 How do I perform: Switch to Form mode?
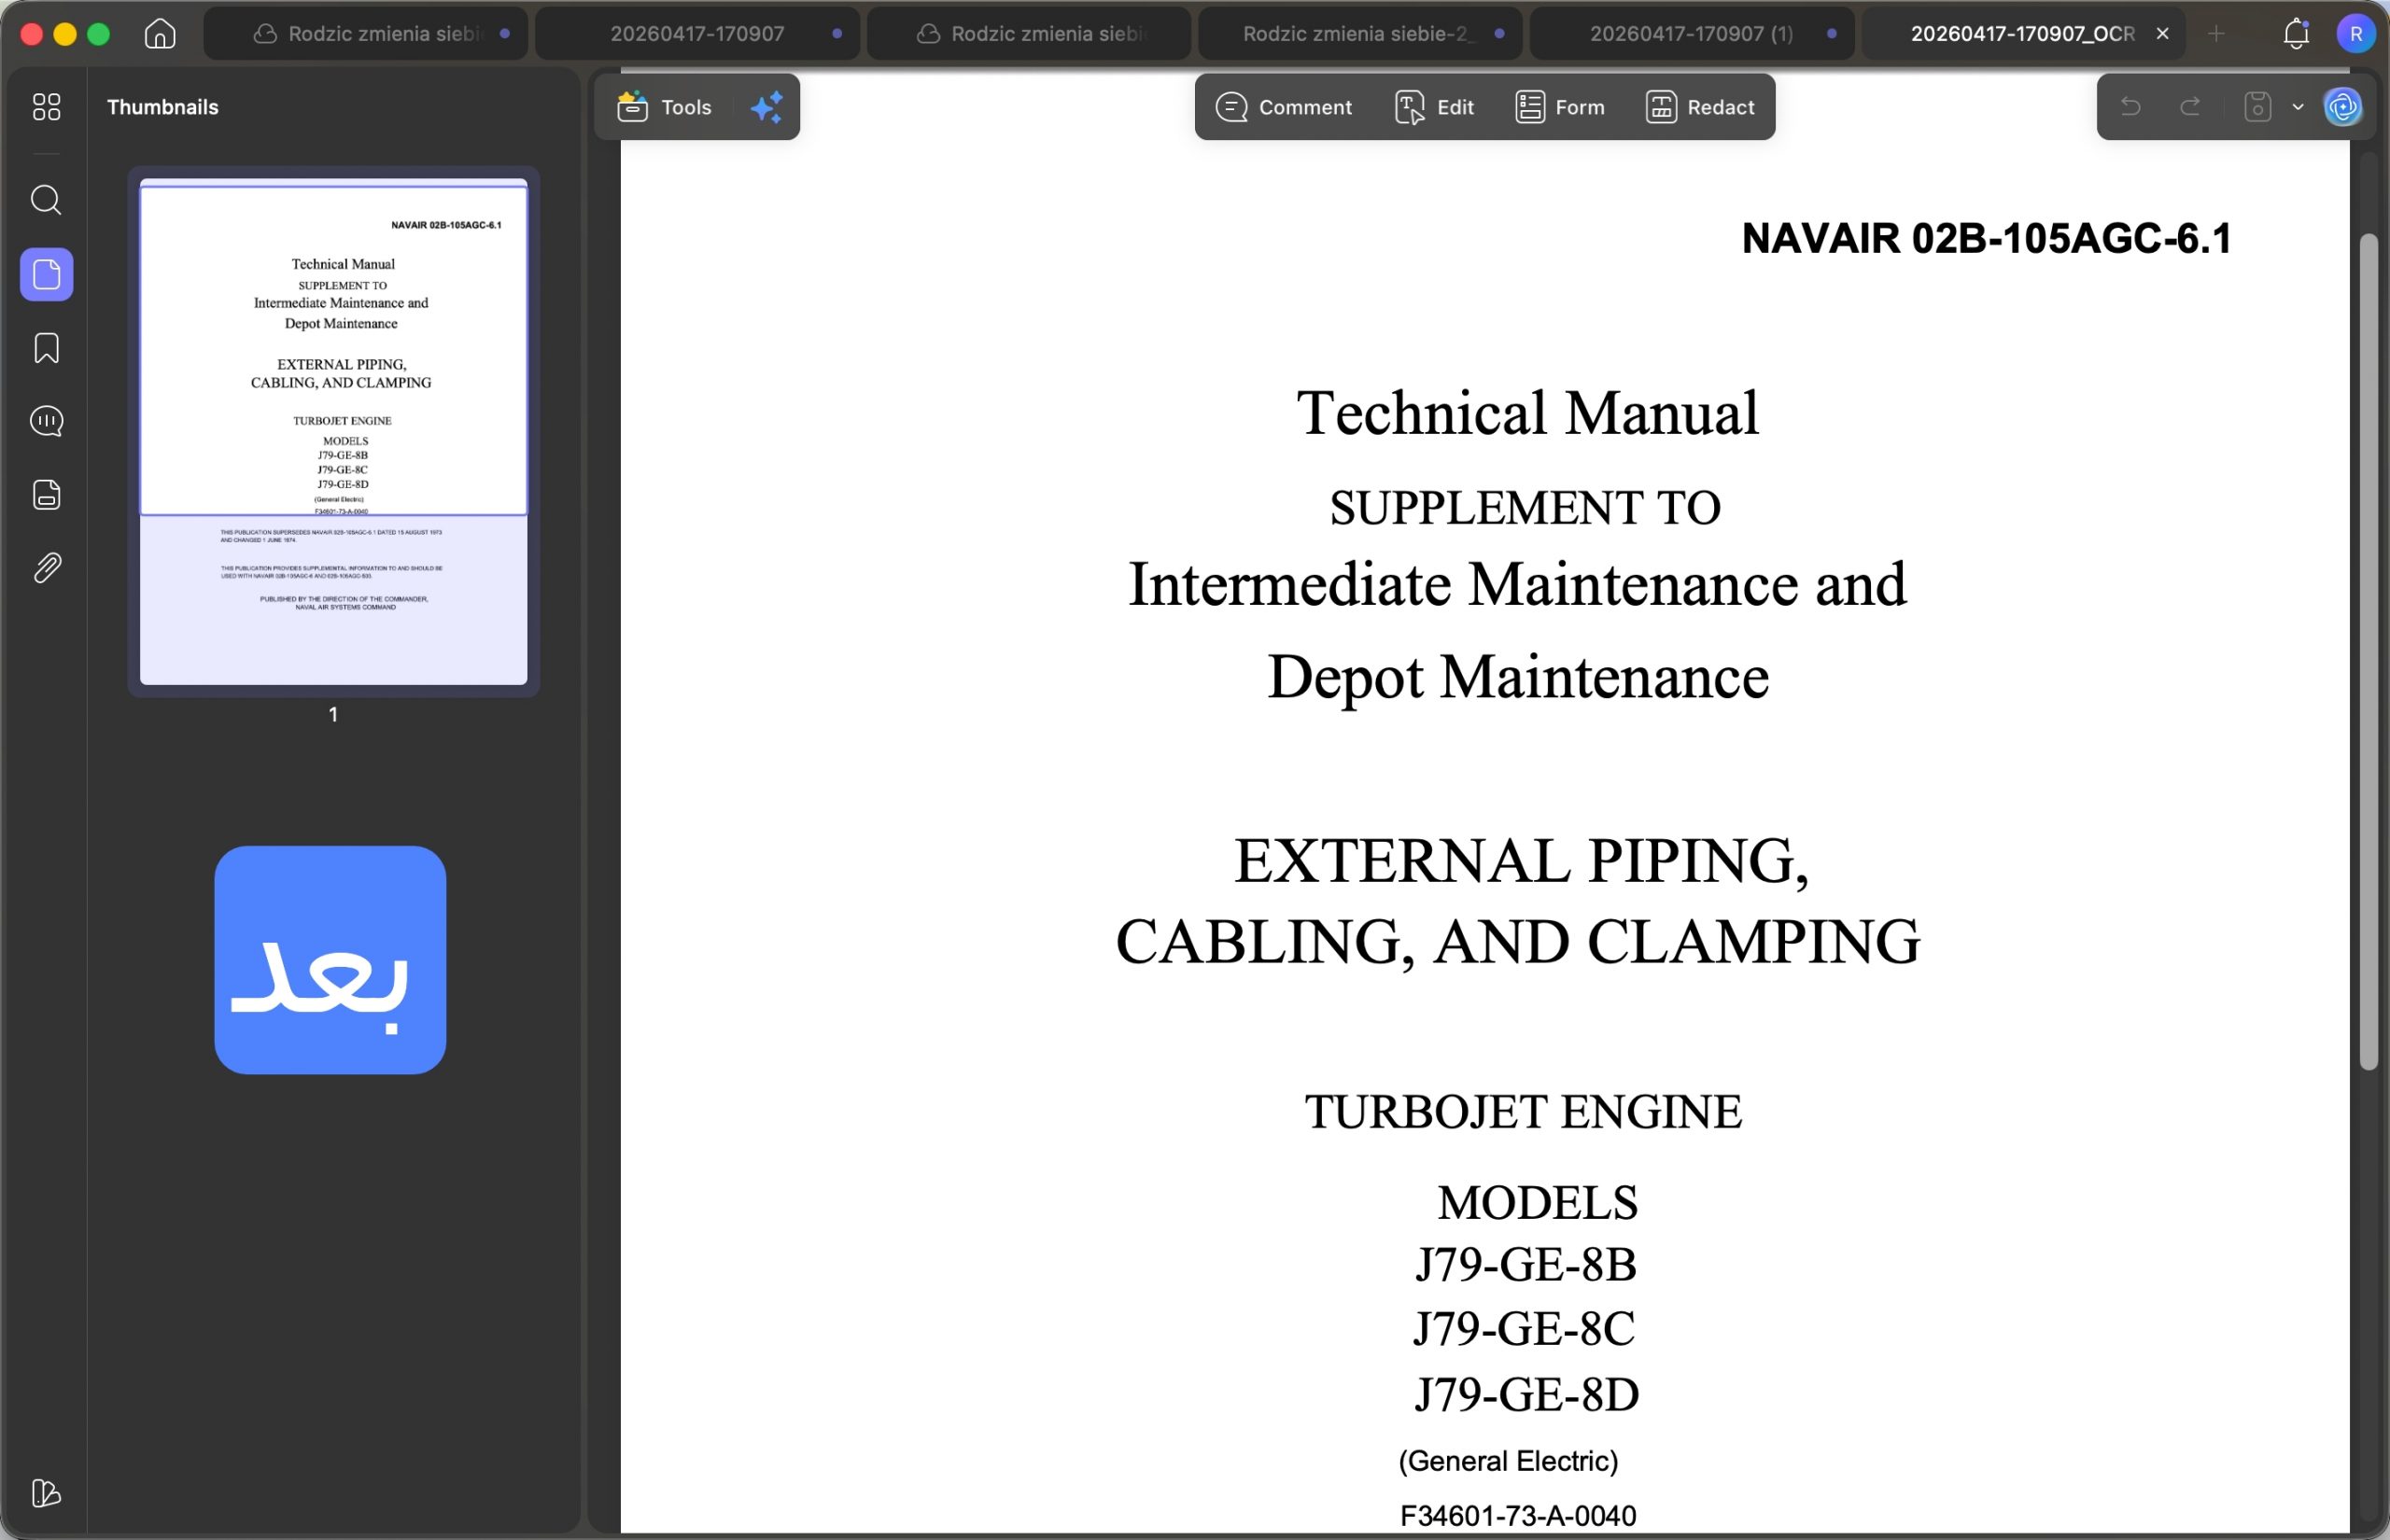tap(1560, 107)
